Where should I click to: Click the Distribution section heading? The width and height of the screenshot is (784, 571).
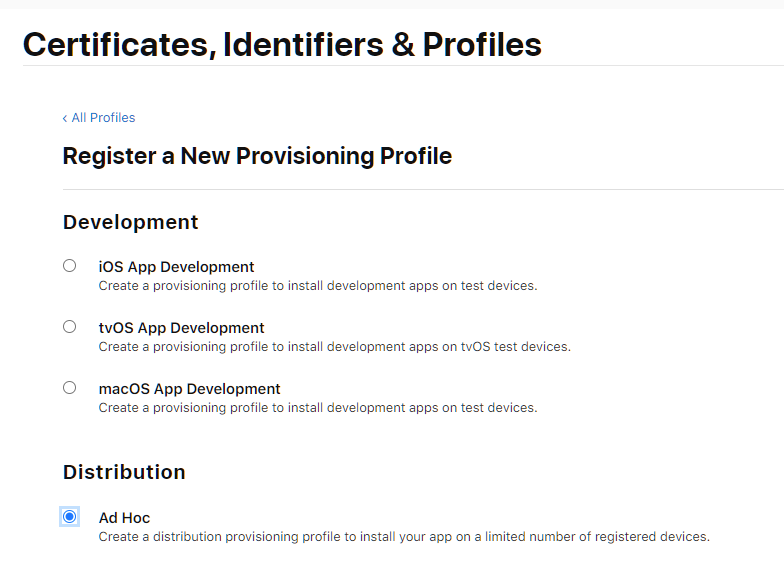(124, 472)
